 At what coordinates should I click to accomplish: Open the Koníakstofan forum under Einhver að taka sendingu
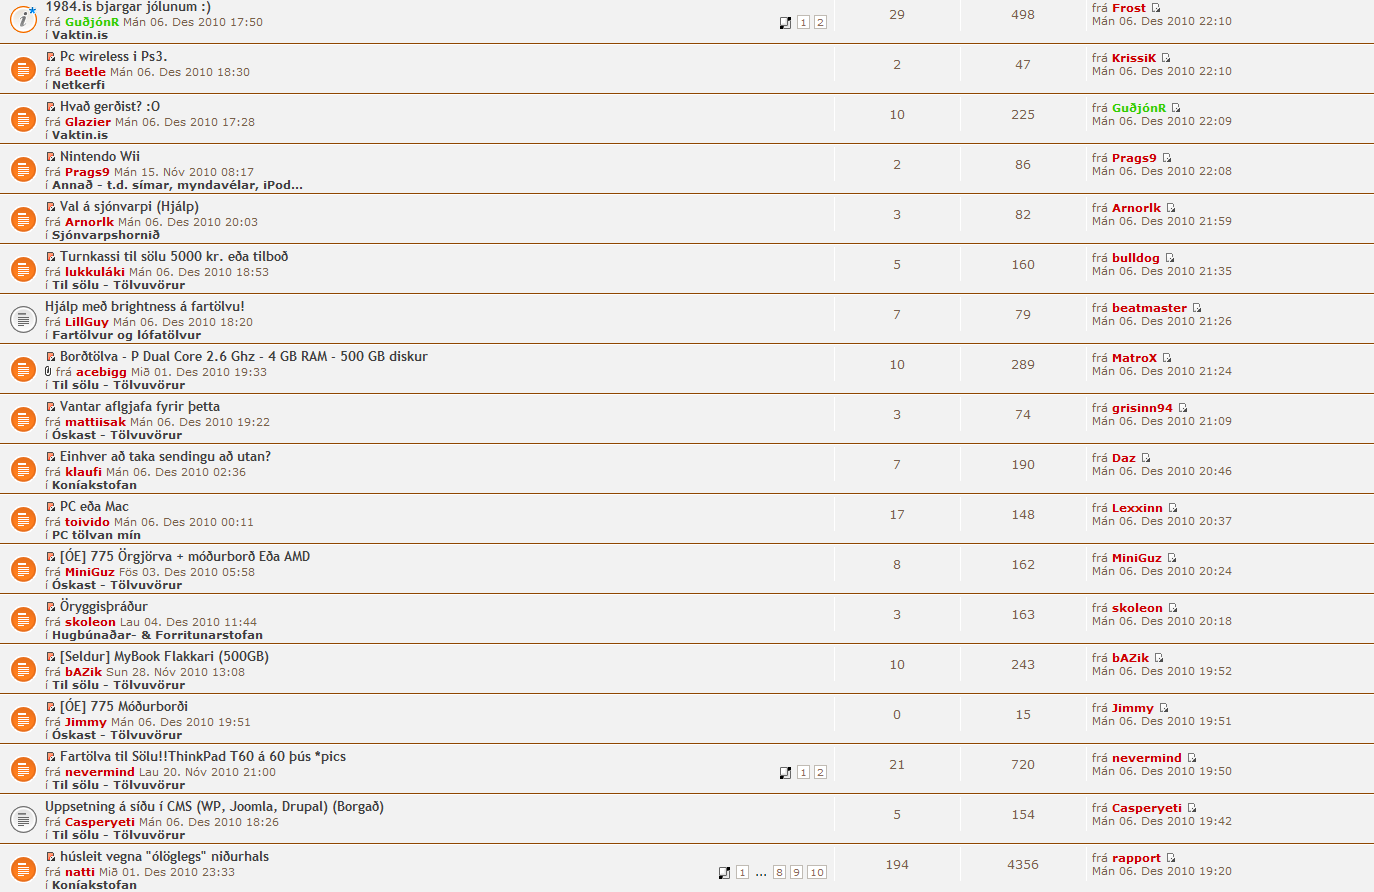pos(94,485)
